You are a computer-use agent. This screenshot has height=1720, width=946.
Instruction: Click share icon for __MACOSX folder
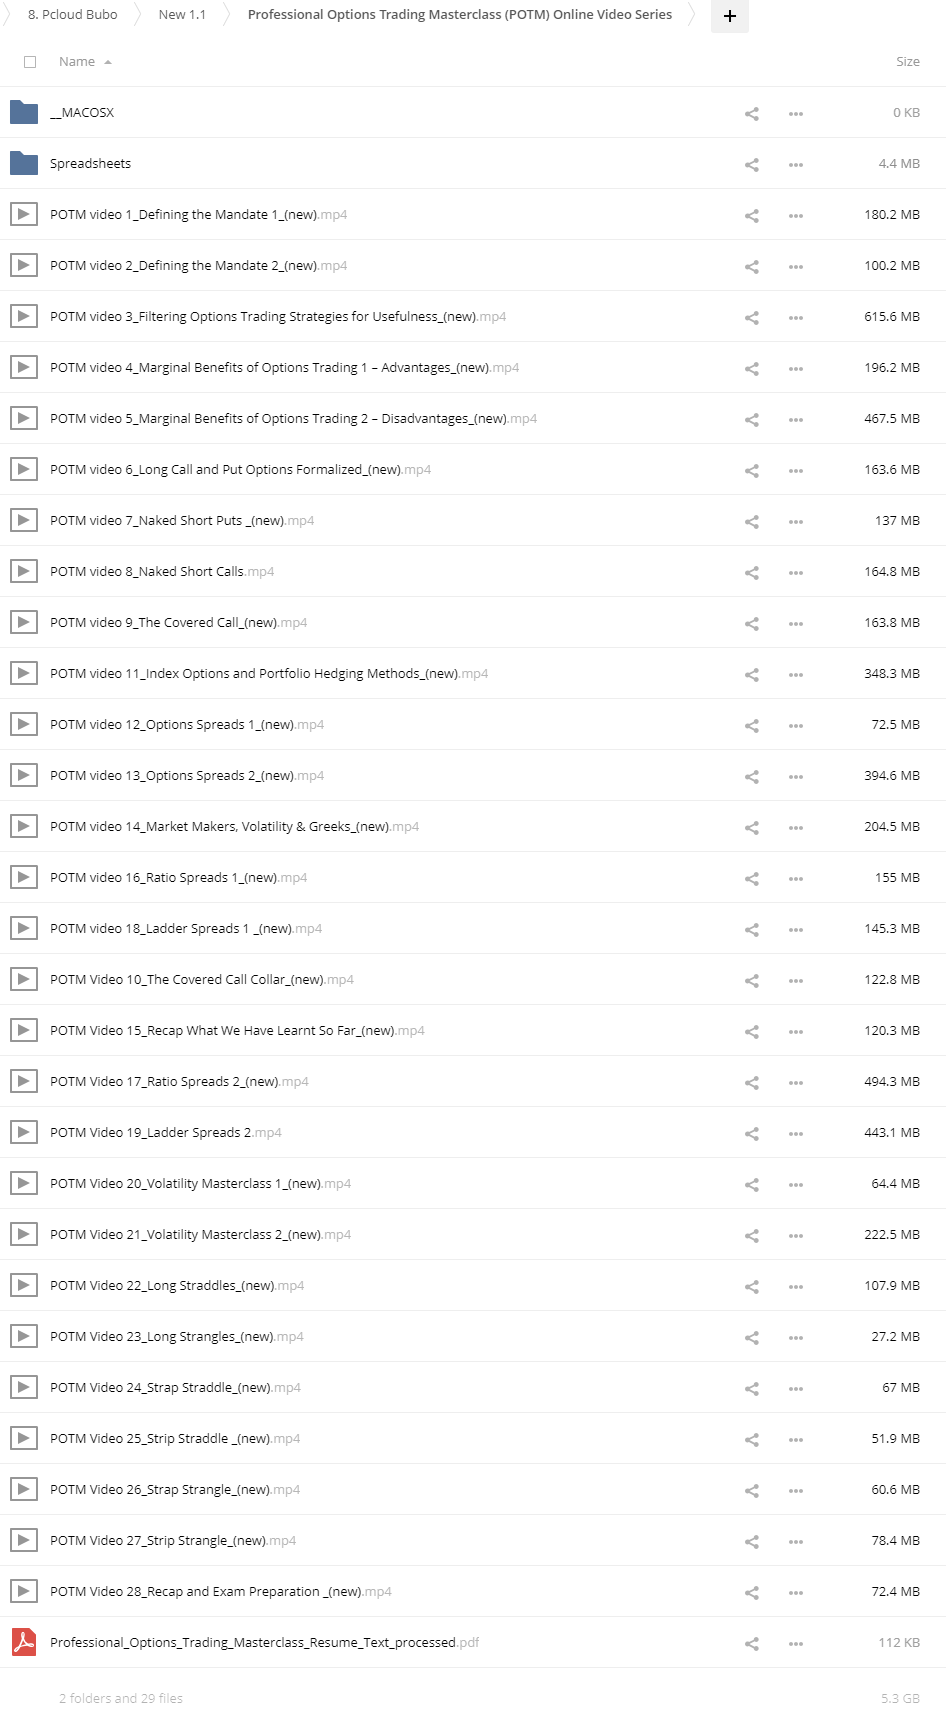click(x=752, y=114)
